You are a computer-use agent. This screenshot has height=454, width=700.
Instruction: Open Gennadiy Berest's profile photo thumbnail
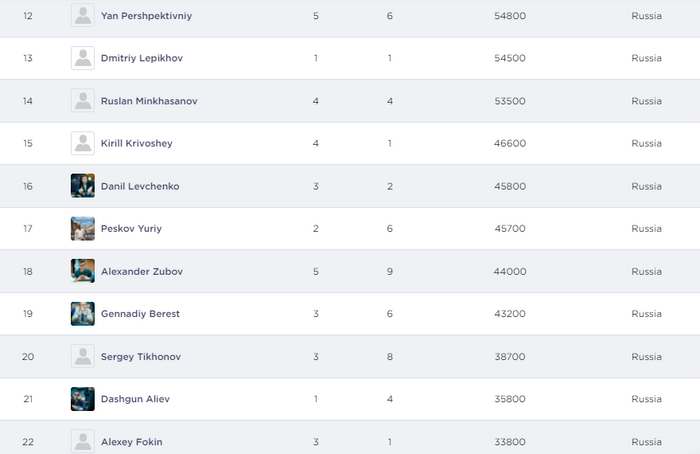coord(83,314)
